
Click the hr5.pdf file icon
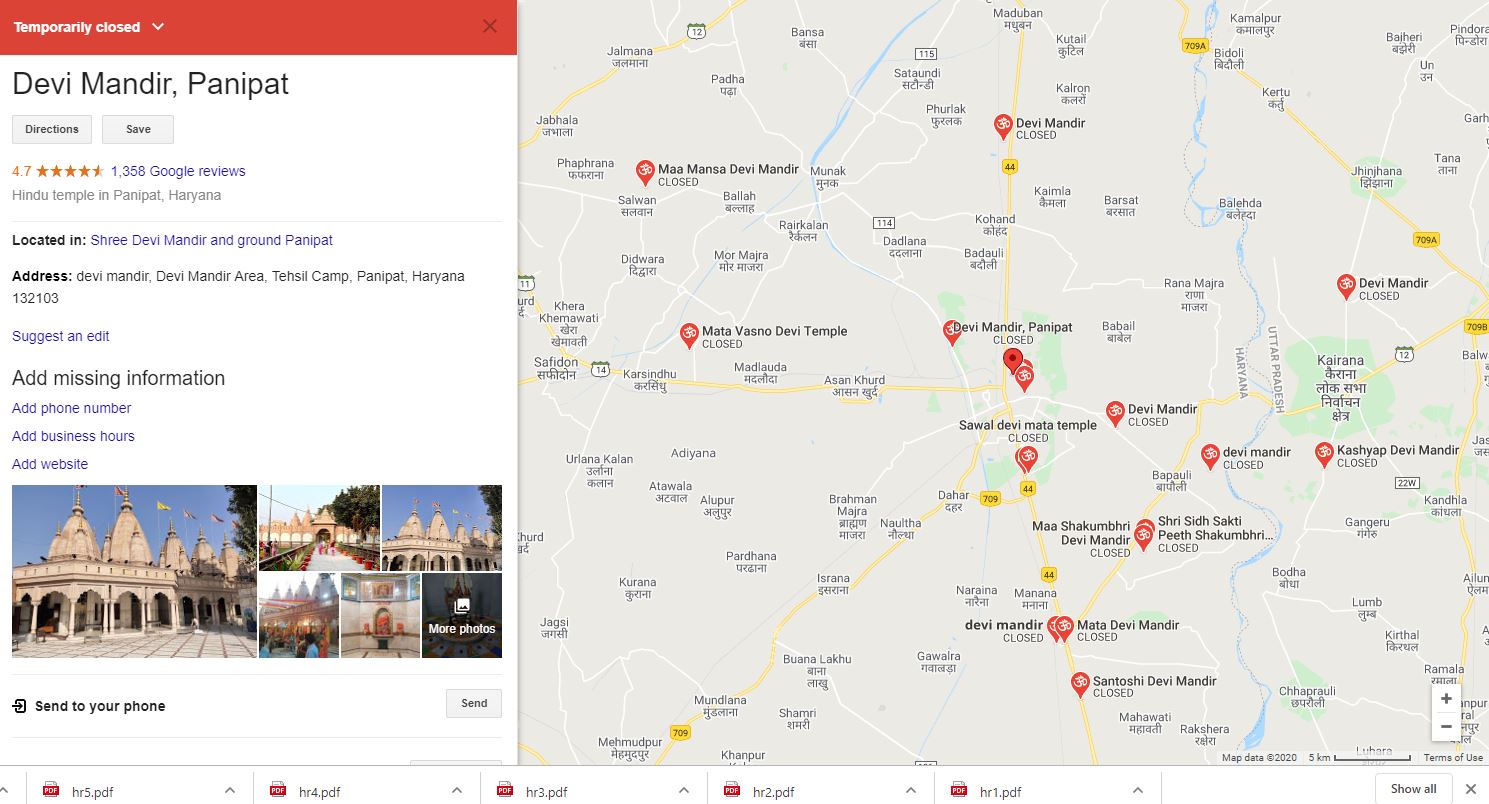[51, 791]
